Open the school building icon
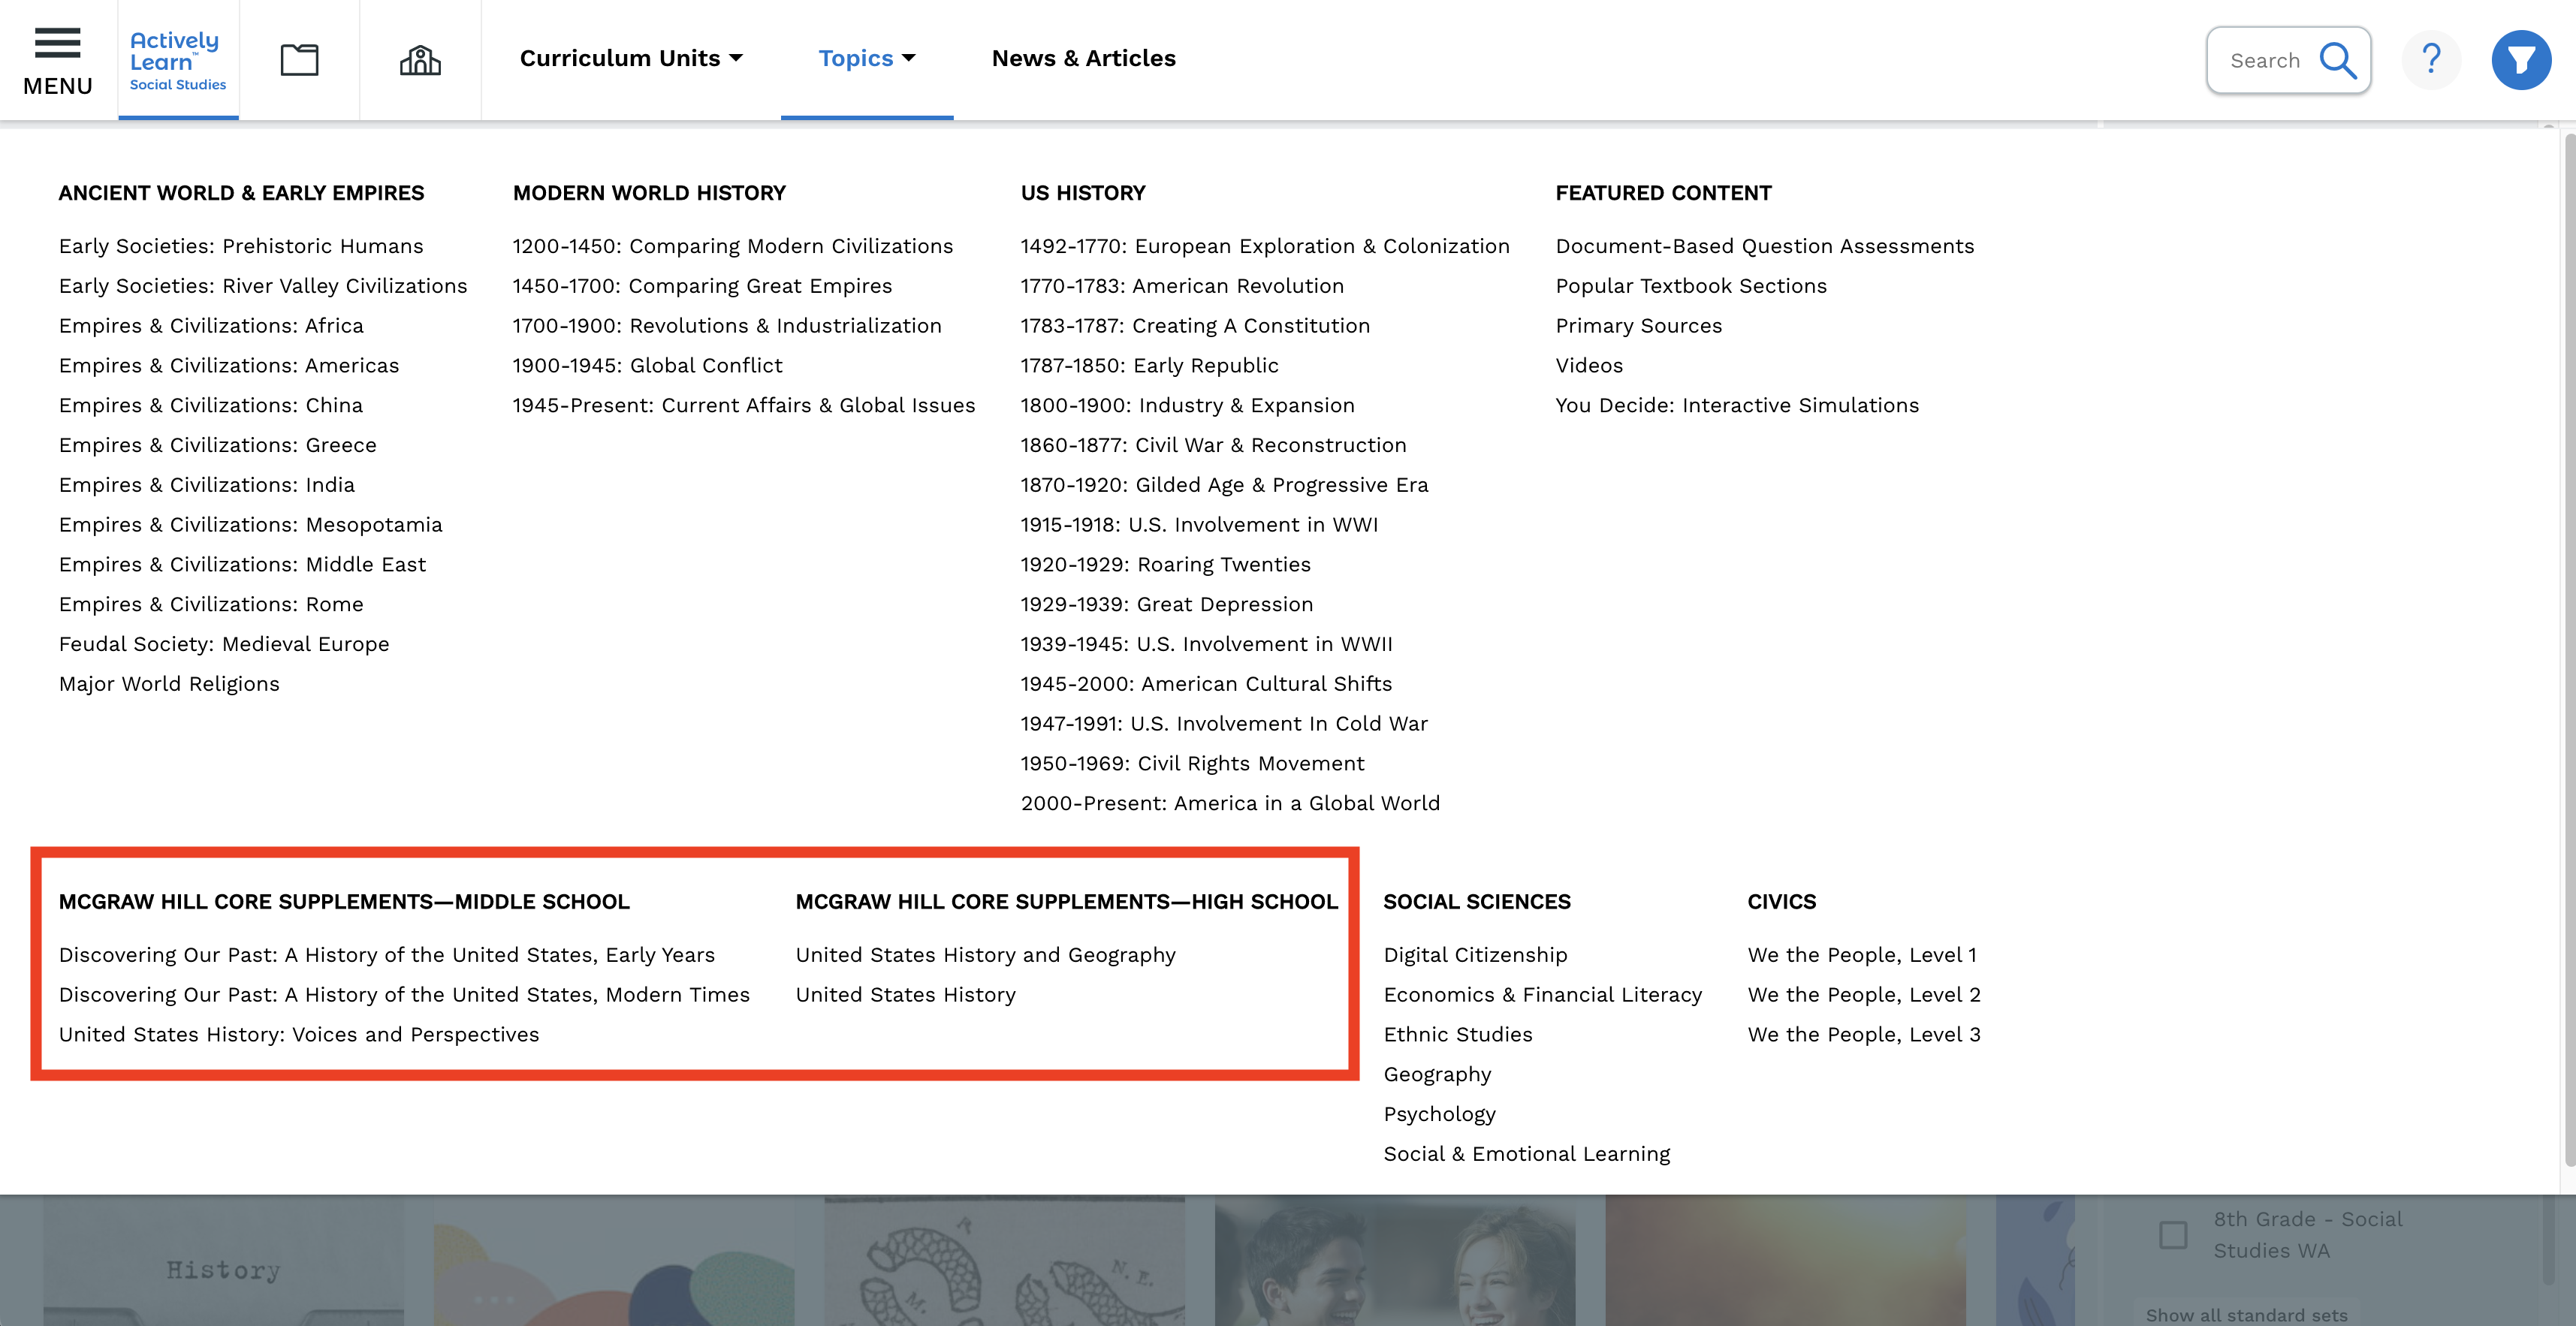This screenshot has height=1326, width=2576. tap(420, 60)
